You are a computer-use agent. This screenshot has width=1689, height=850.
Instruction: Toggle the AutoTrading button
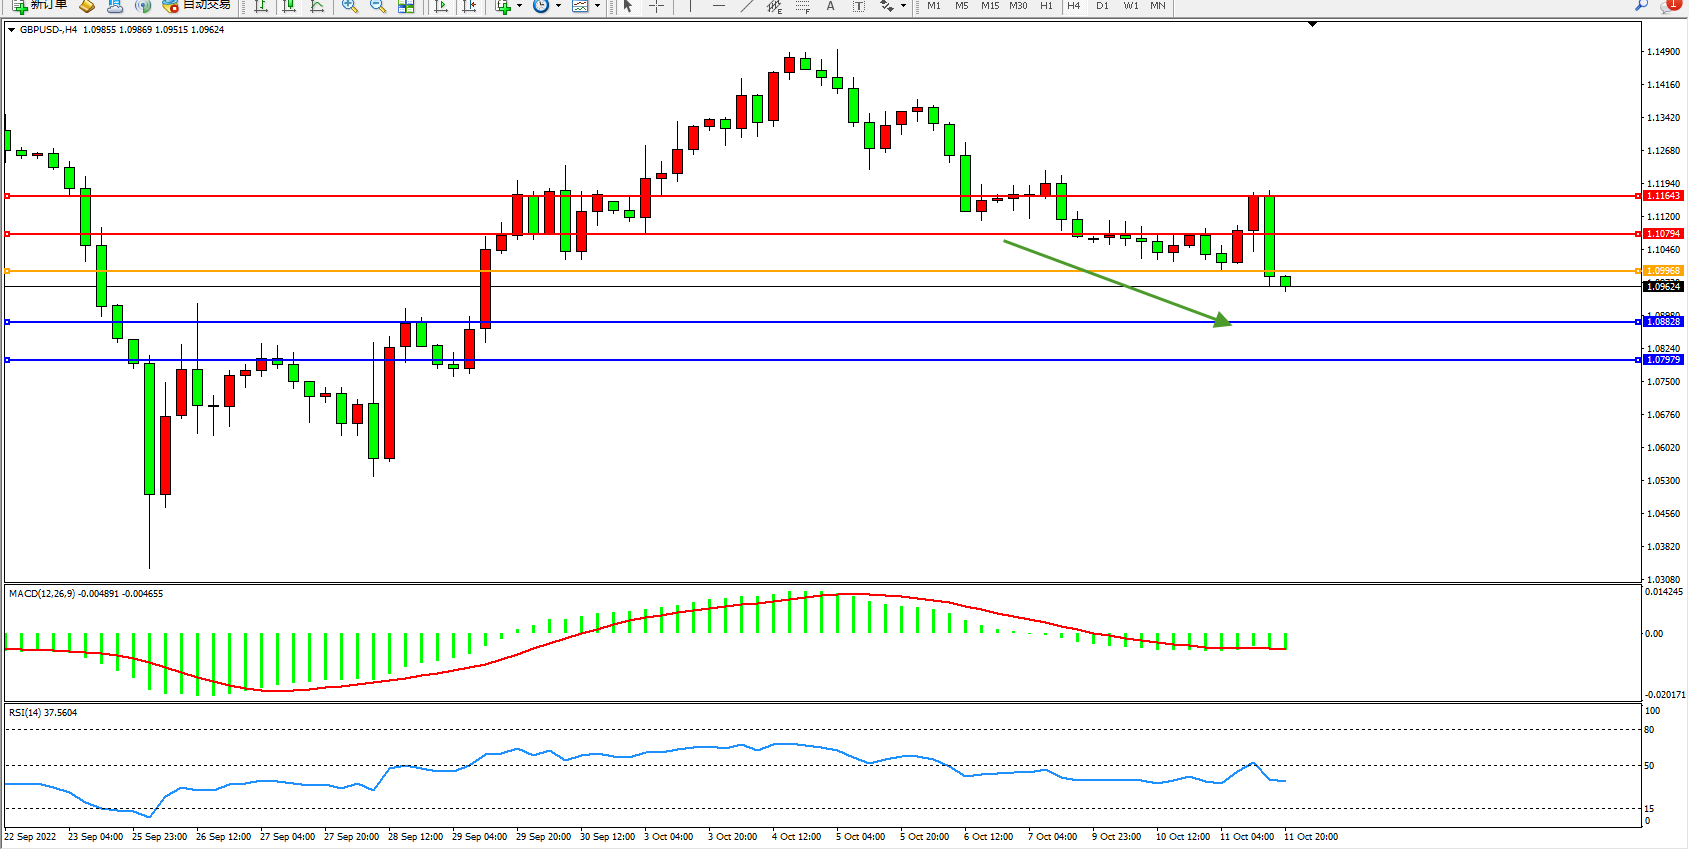pos(198,6)
